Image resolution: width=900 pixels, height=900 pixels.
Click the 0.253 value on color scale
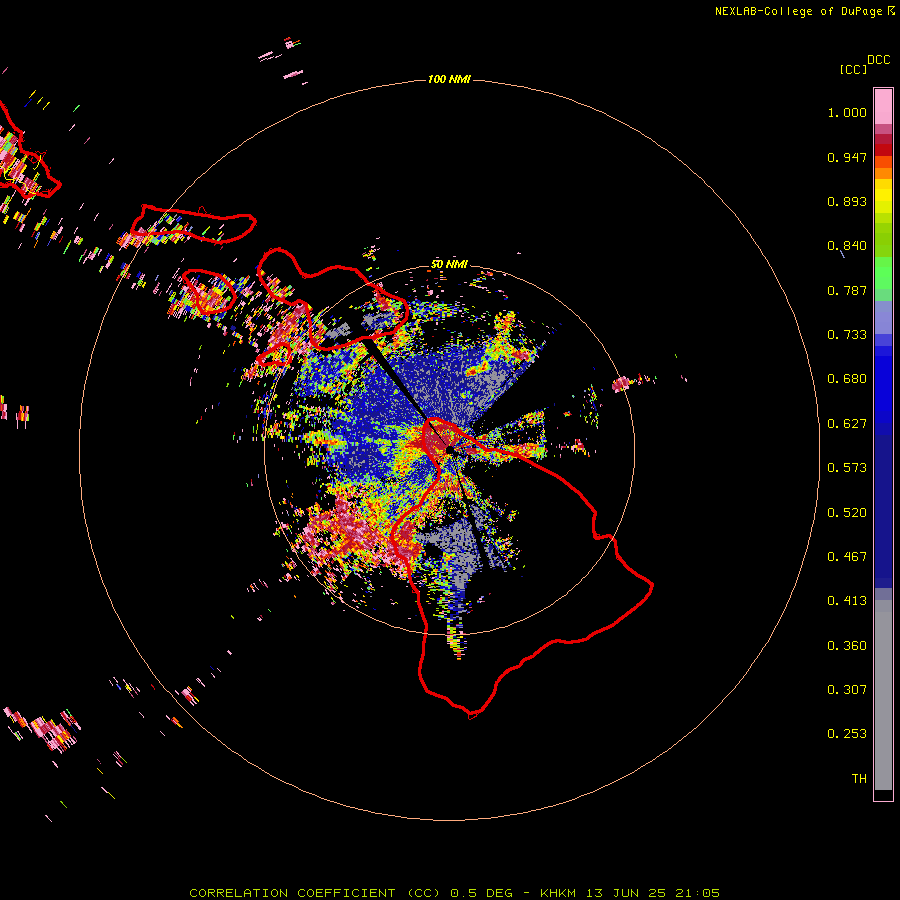point(847,734)
